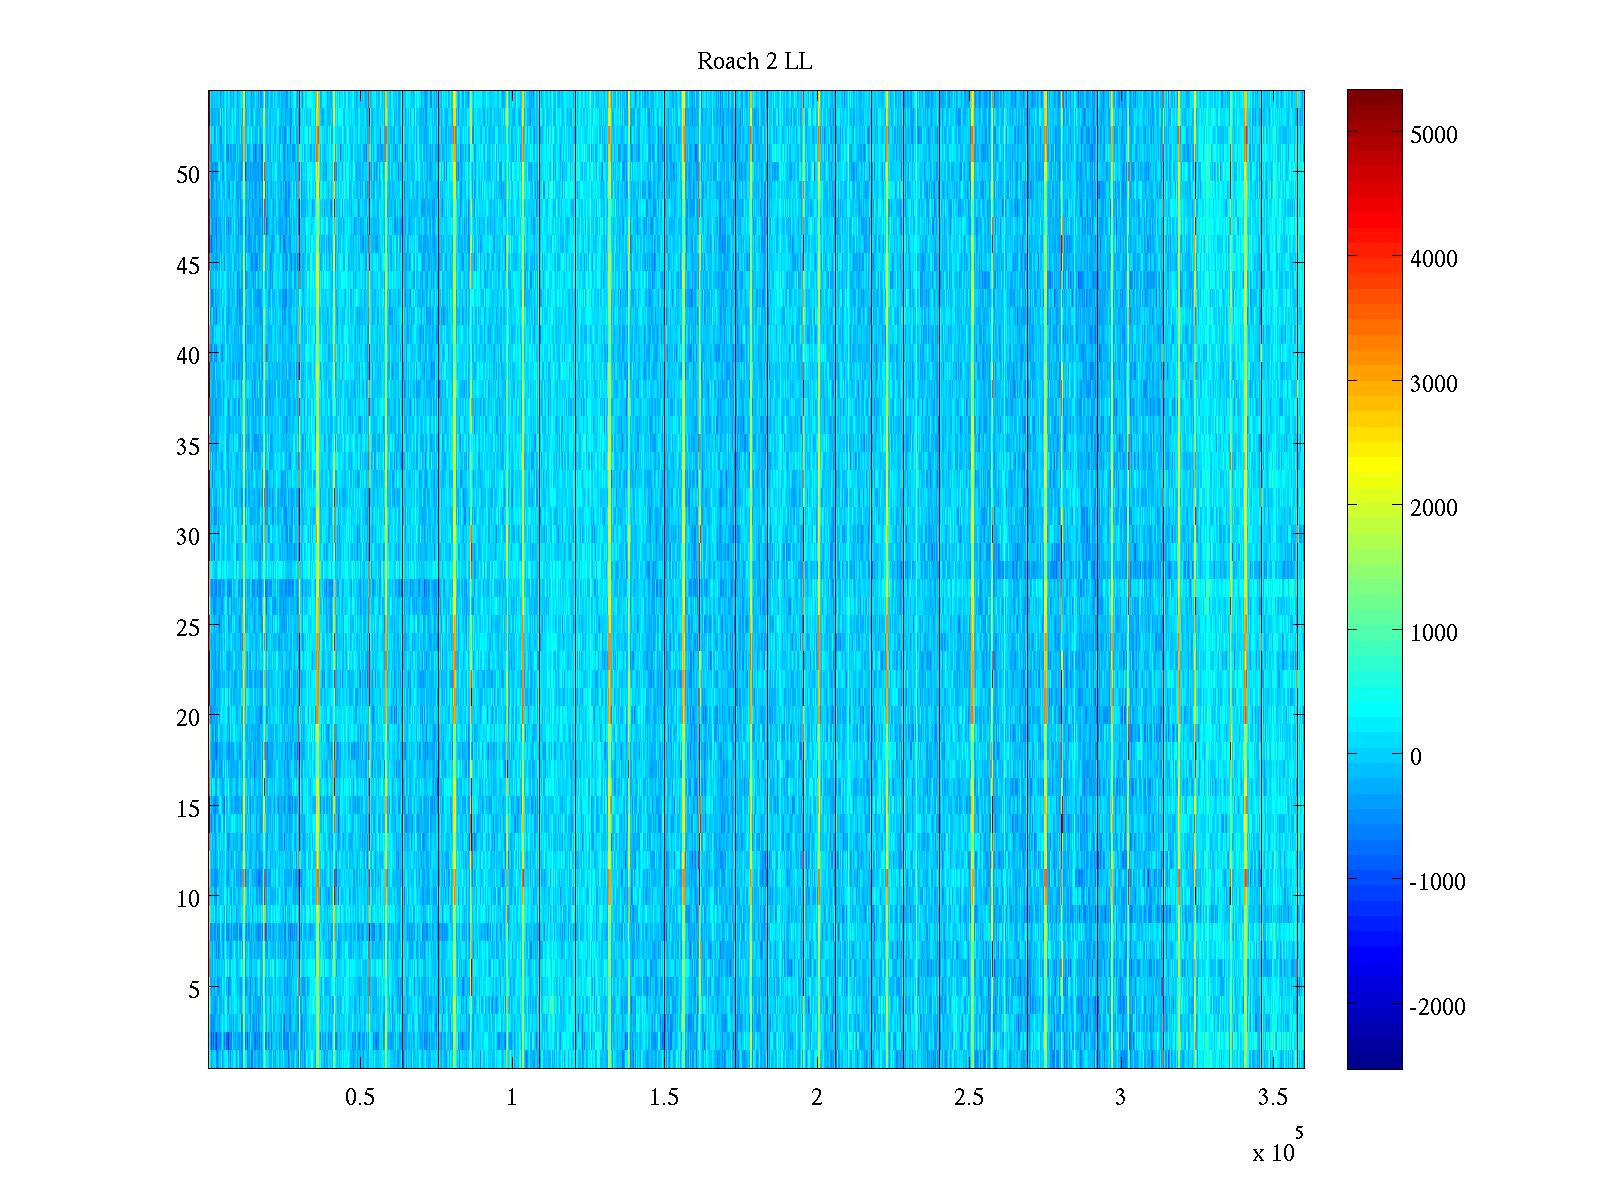Click the y-axis tick label 40
Viewport: 1600px width, 1200px height.
pyautogui.click(x=188, y=355)
